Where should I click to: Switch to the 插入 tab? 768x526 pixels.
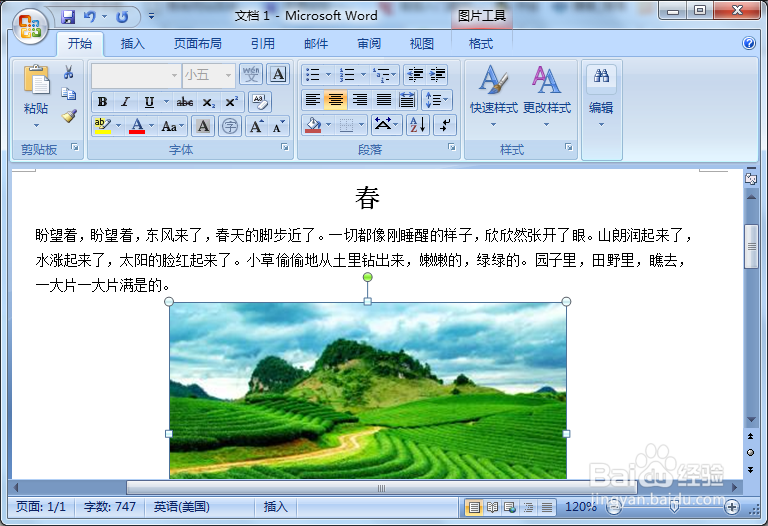(133, 44)
